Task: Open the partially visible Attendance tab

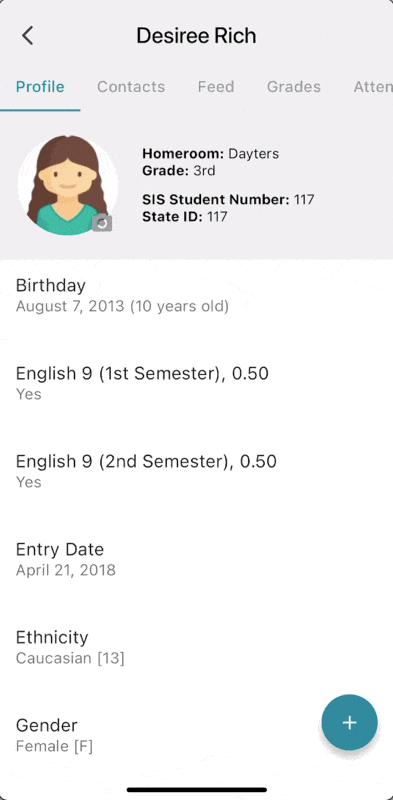Action: [373, 87]
